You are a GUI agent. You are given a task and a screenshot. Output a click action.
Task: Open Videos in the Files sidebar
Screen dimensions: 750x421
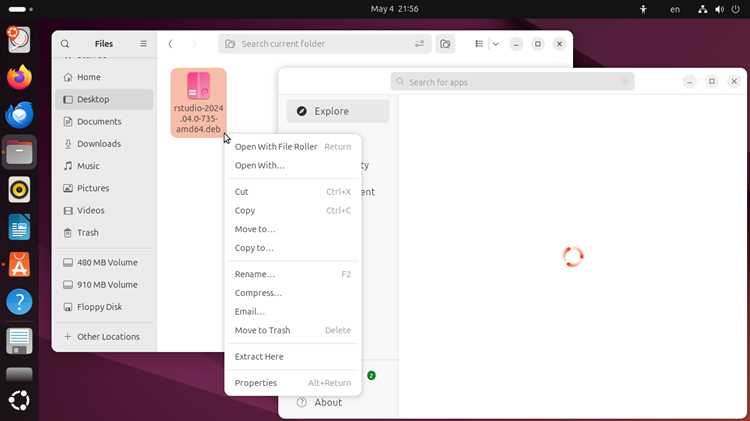point(104,210)
